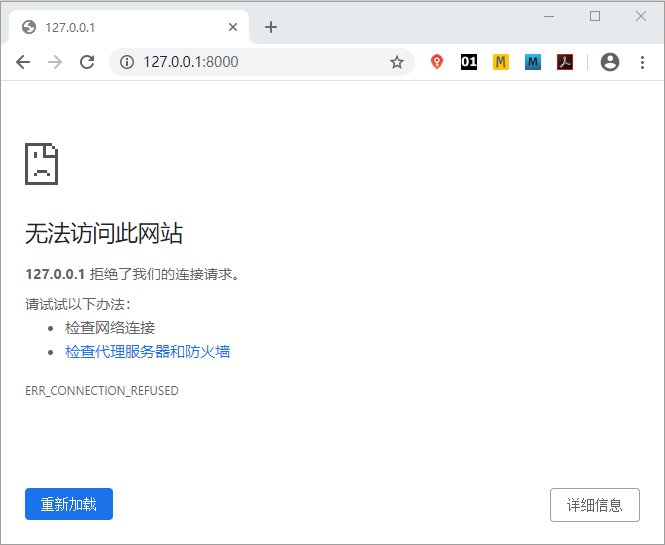This screenshot has width=665, height=545.
Task: Select the 127.0.0.1 browser tab
Action: coord(129,27)
